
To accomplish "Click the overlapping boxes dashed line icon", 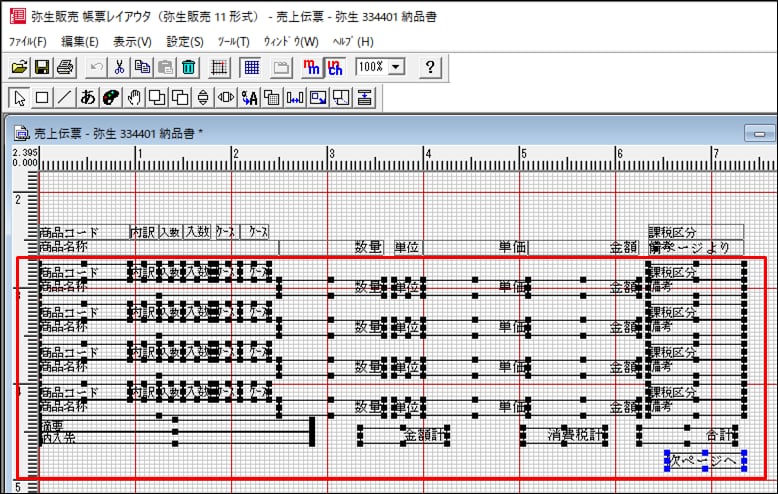I will click(341, 98).
